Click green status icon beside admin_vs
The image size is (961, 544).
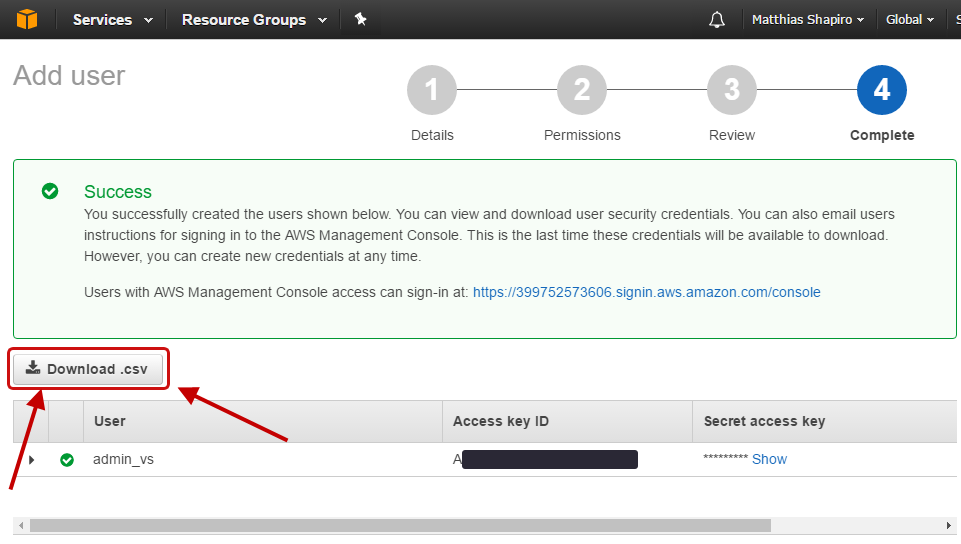(67, 460)
